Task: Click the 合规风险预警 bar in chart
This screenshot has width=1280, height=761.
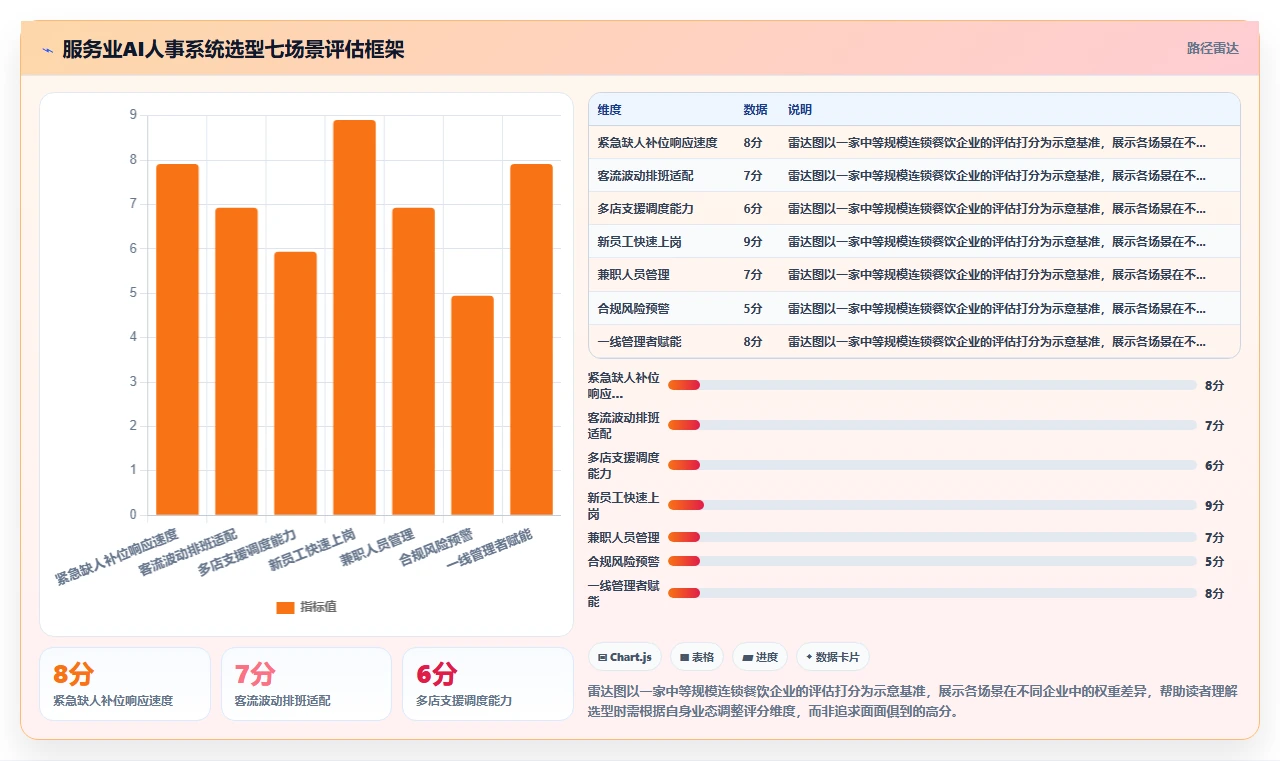Action: pos(472,406)
